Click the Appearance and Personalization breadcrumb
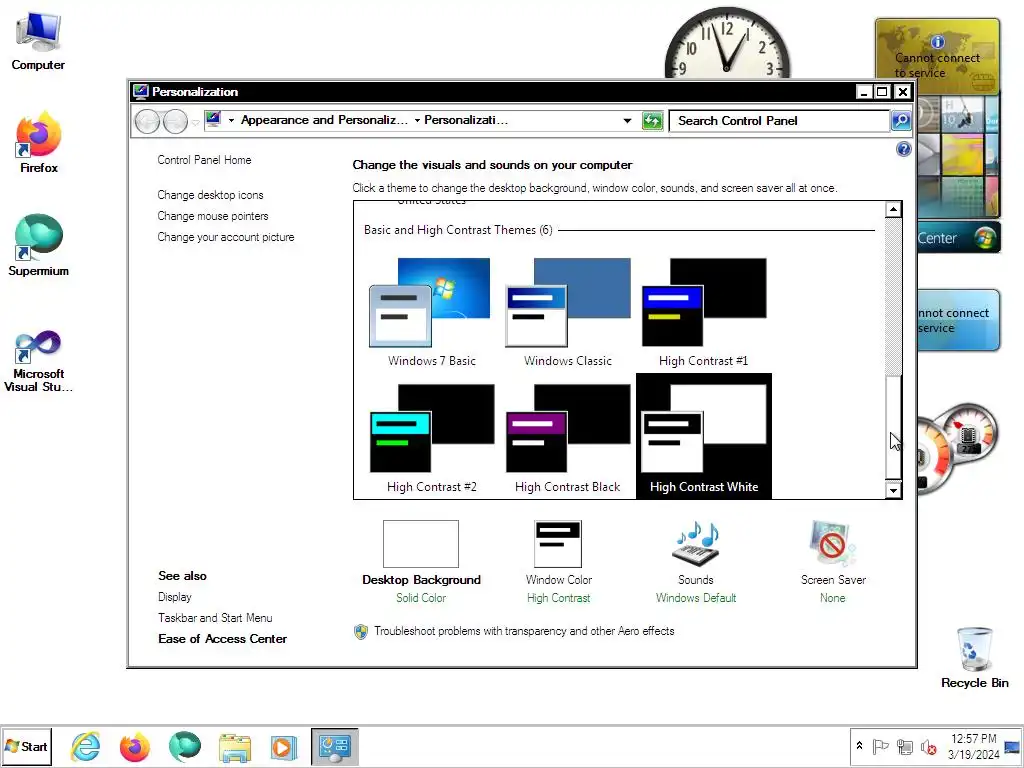 click(x=324, y=120)
